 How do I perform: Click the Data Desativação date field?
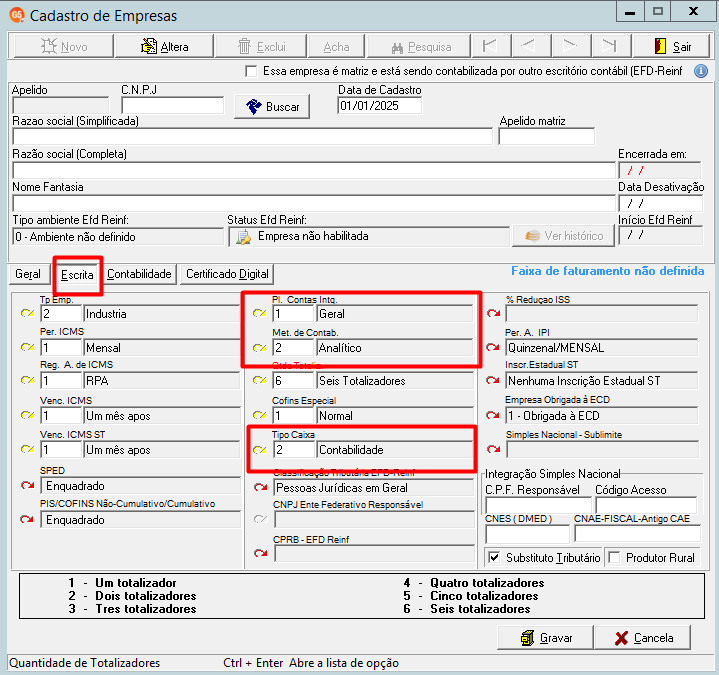click(660, 203)
